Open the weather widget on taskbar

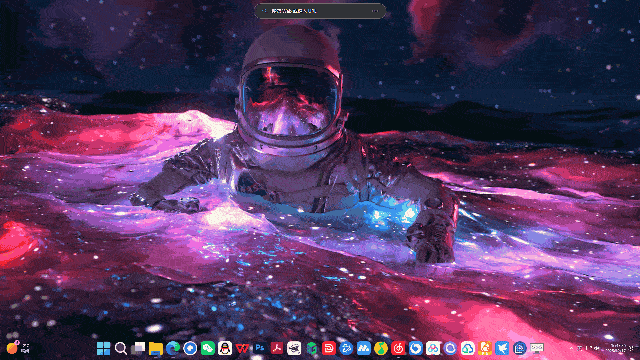tap(18, 348)
